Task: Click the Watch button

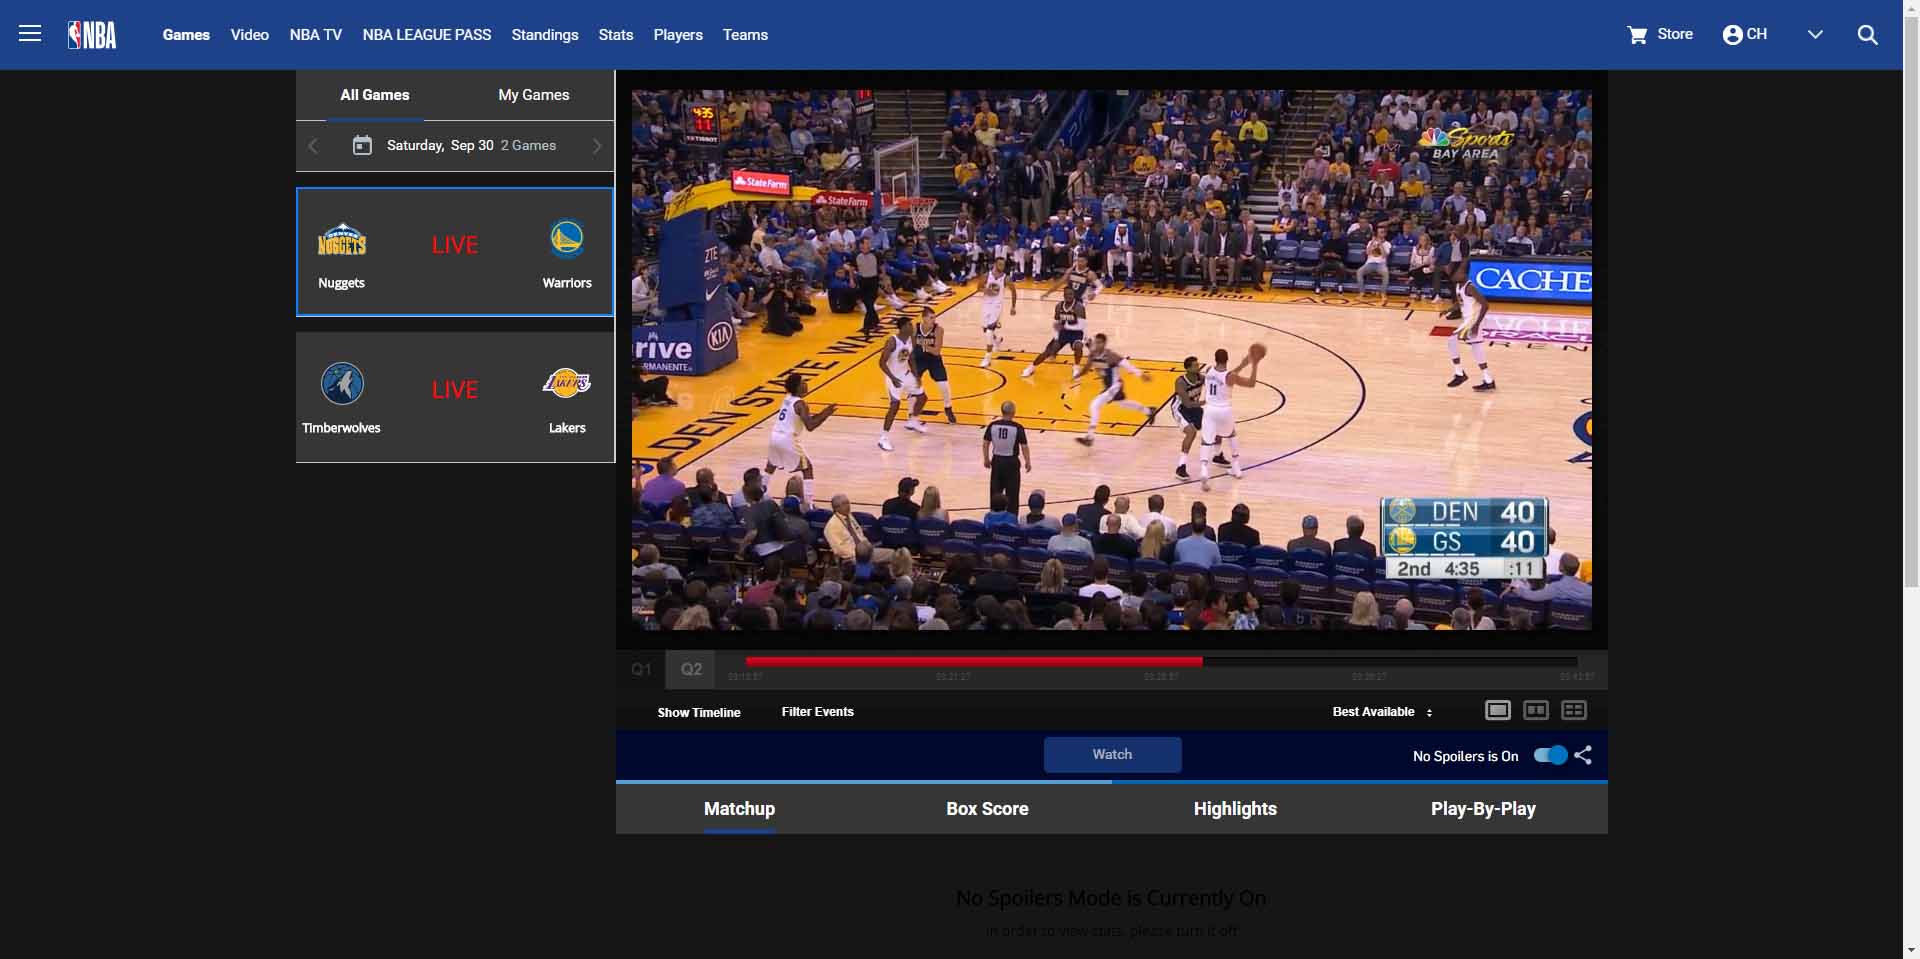Action: [x=1112, y=754]
